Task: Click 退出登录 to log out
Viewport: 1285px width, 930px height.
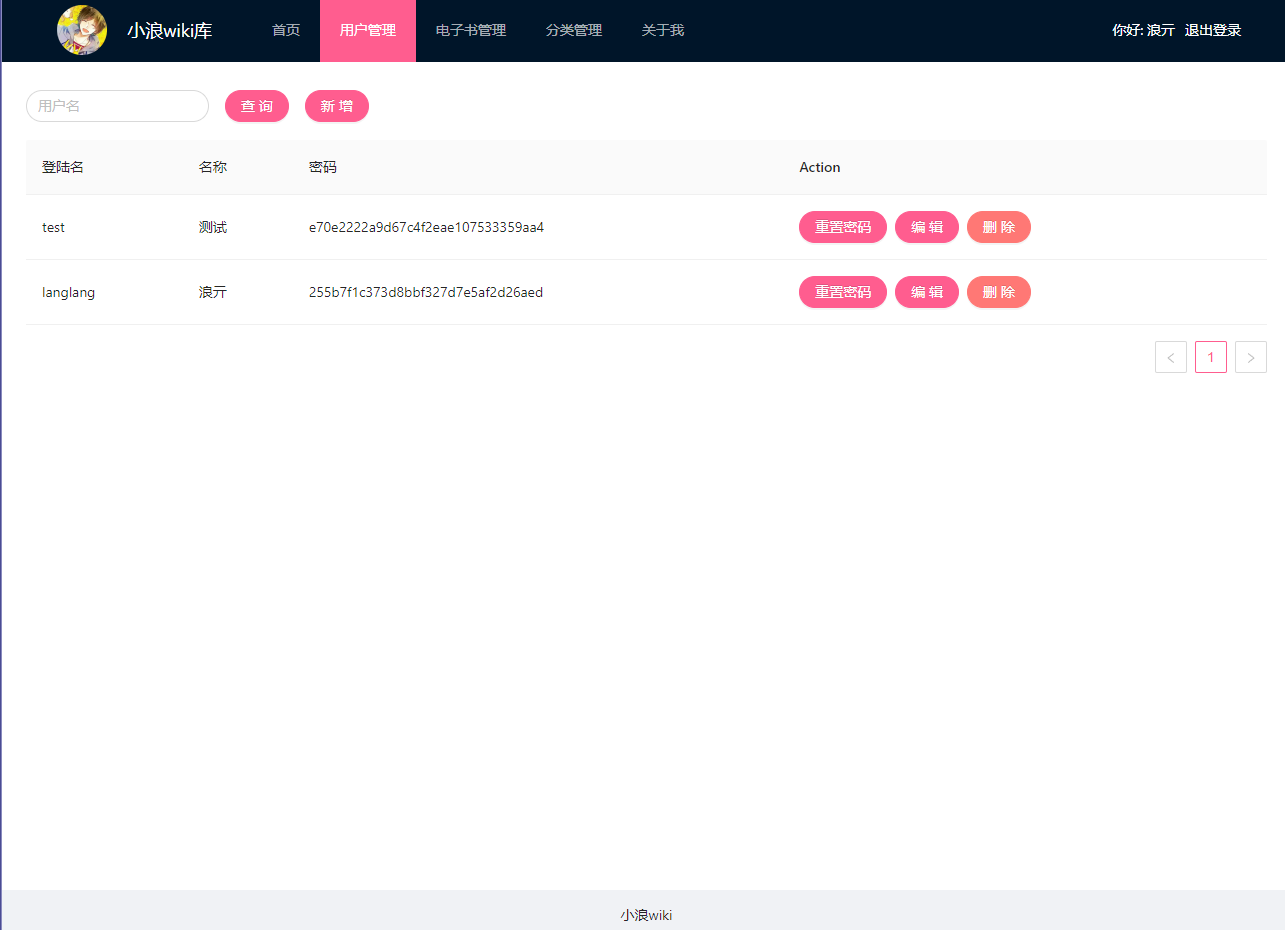Action: click(x=1212, y=30)
